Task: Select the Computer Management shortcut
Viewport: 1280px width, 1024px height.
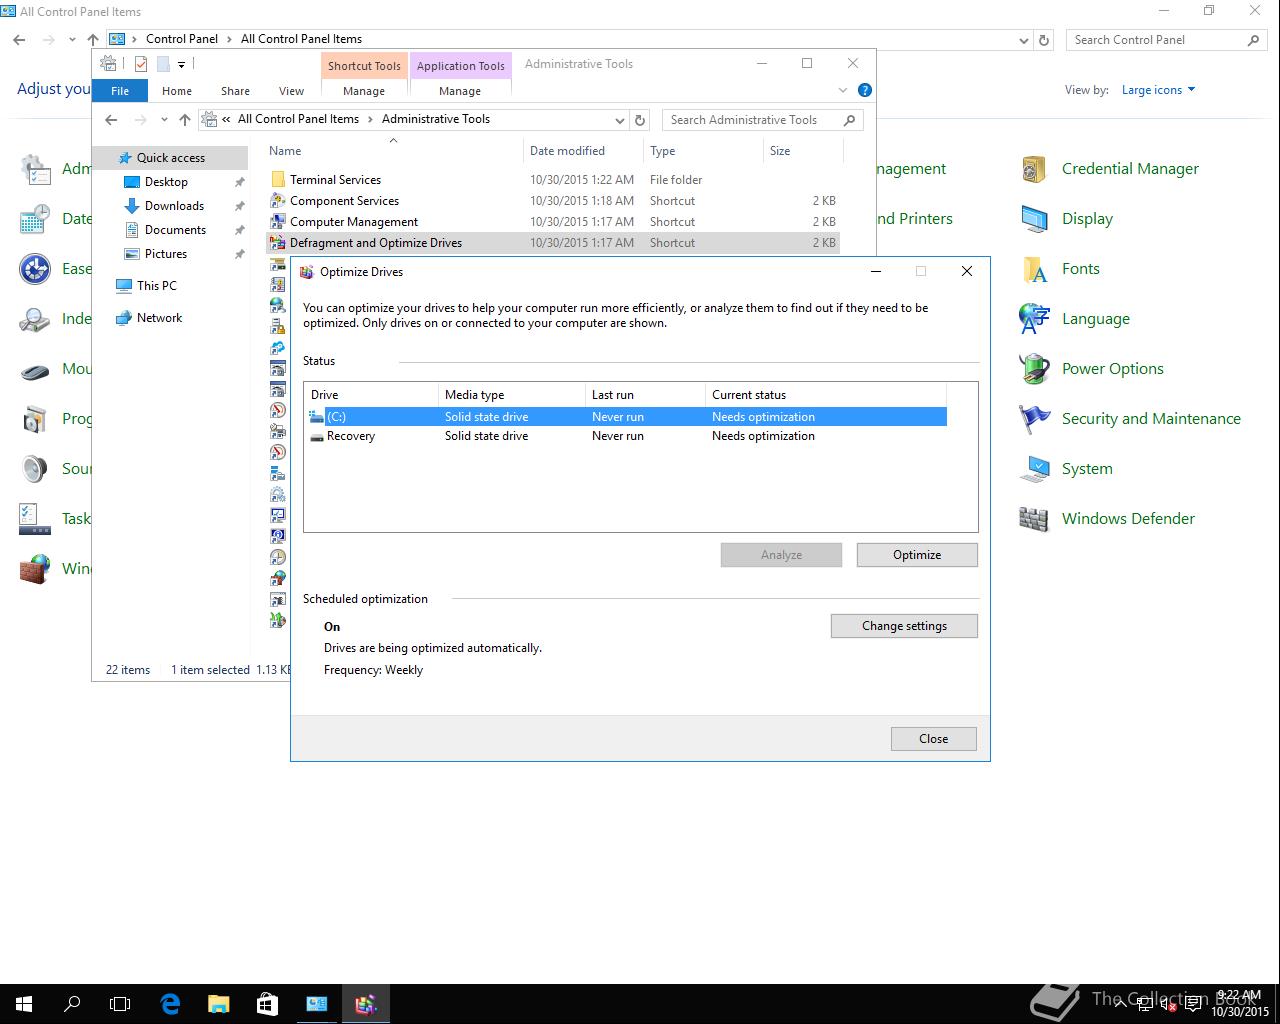Action: click(x=553, y=222)
